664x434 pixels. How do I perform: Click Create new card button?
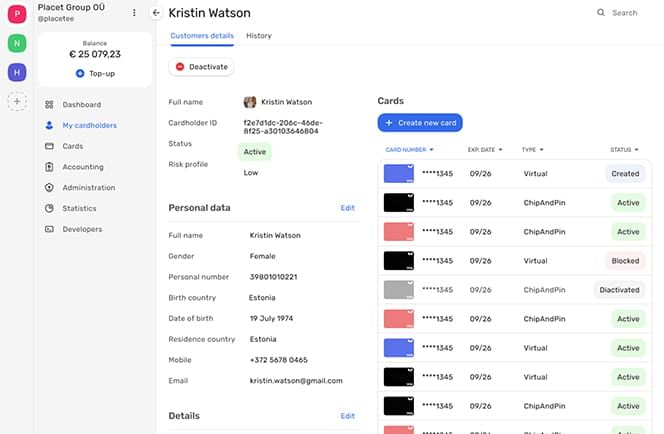tap(420, 123)
